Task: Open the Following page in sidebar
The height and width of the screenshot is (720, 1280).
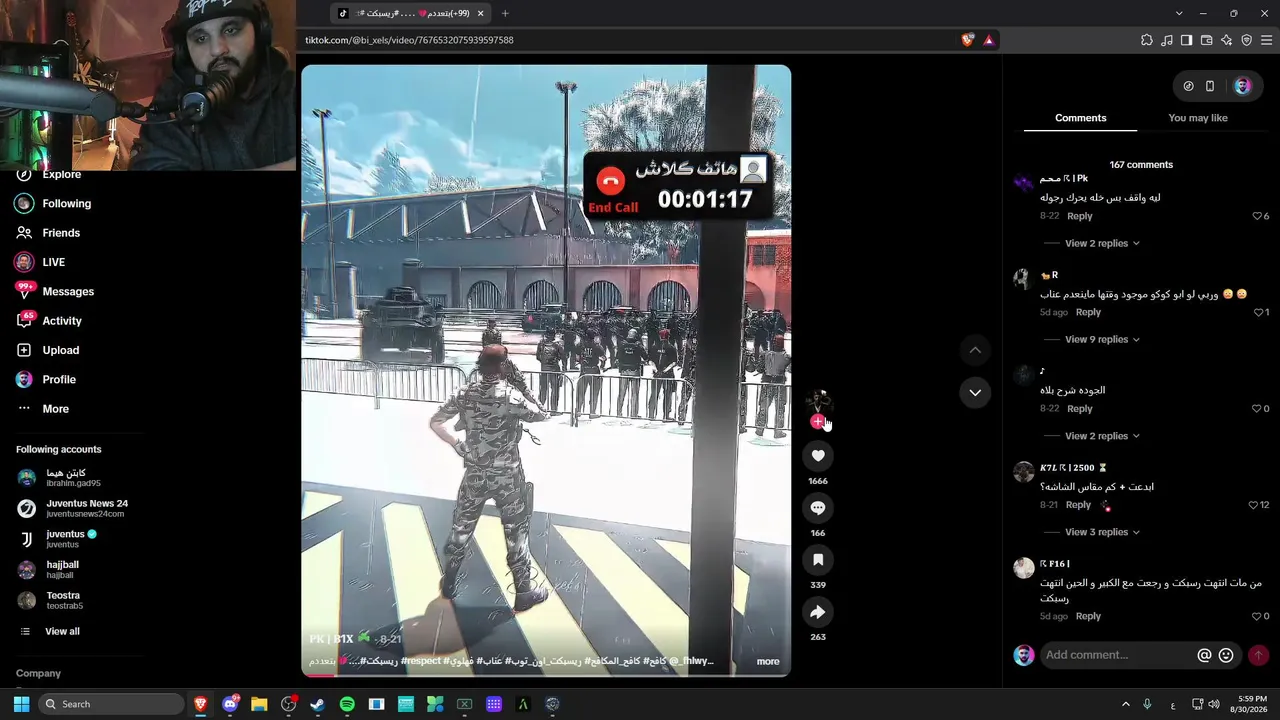Action: coord(66,203)
